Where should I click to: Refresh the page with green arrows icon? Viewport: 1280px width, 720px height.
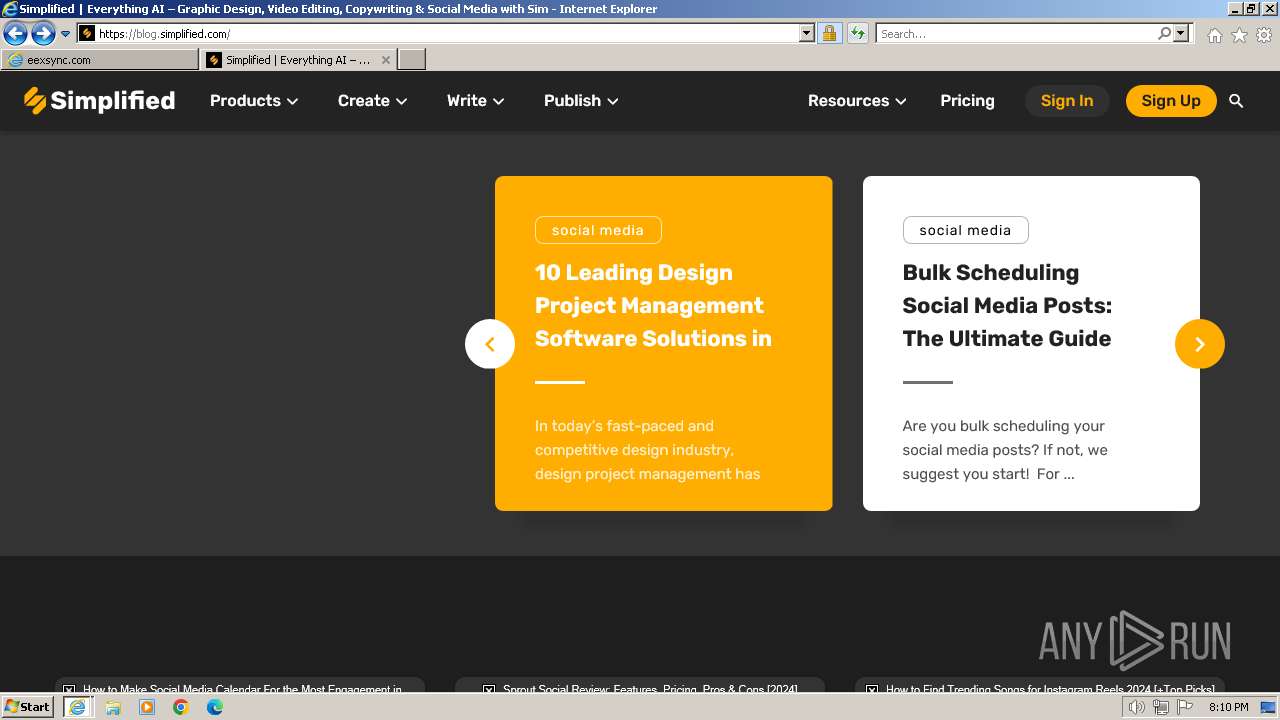click(857, 33)
